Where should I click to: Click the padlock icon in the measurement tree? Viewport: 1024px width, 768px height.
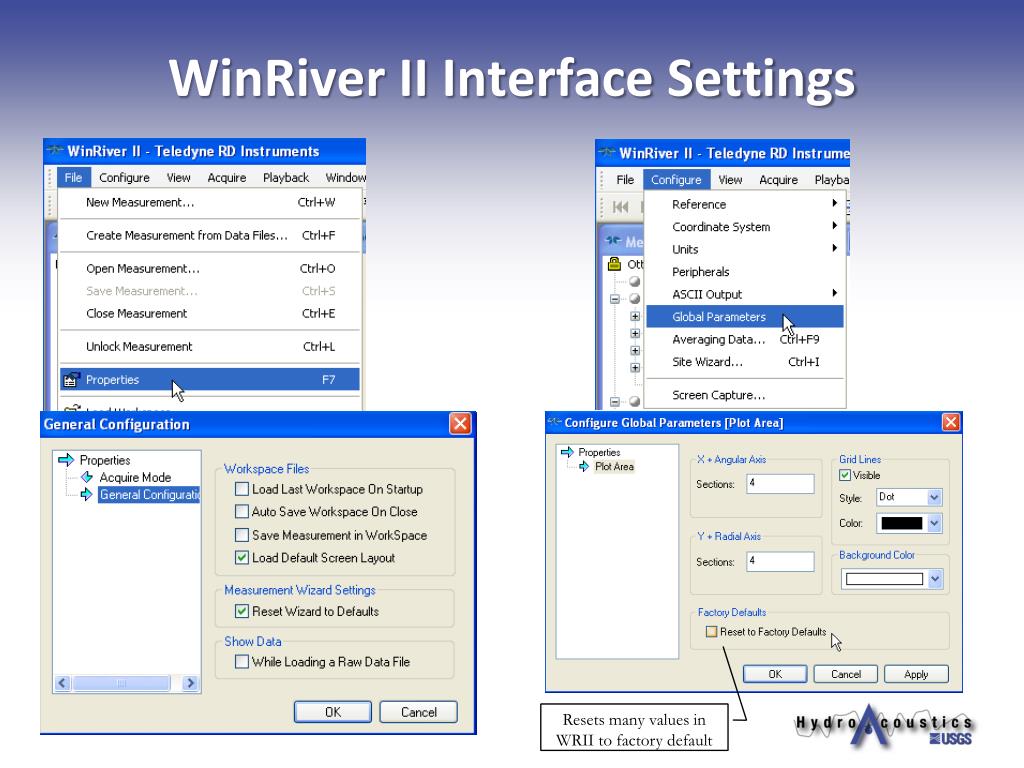(x=615, y=263)
